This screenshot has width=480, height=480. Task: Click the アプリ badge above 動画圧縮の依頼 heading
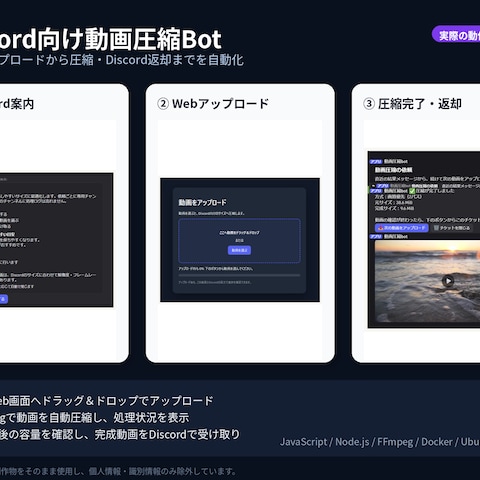pos(376,161)
